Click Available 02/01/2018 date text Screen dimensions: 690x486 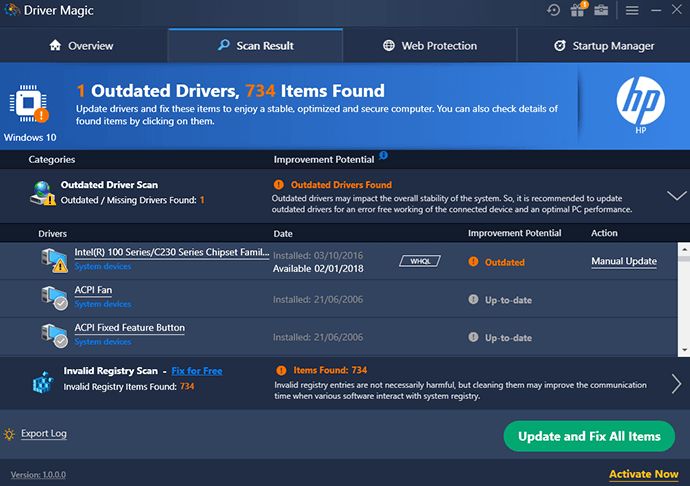[318, 269]
